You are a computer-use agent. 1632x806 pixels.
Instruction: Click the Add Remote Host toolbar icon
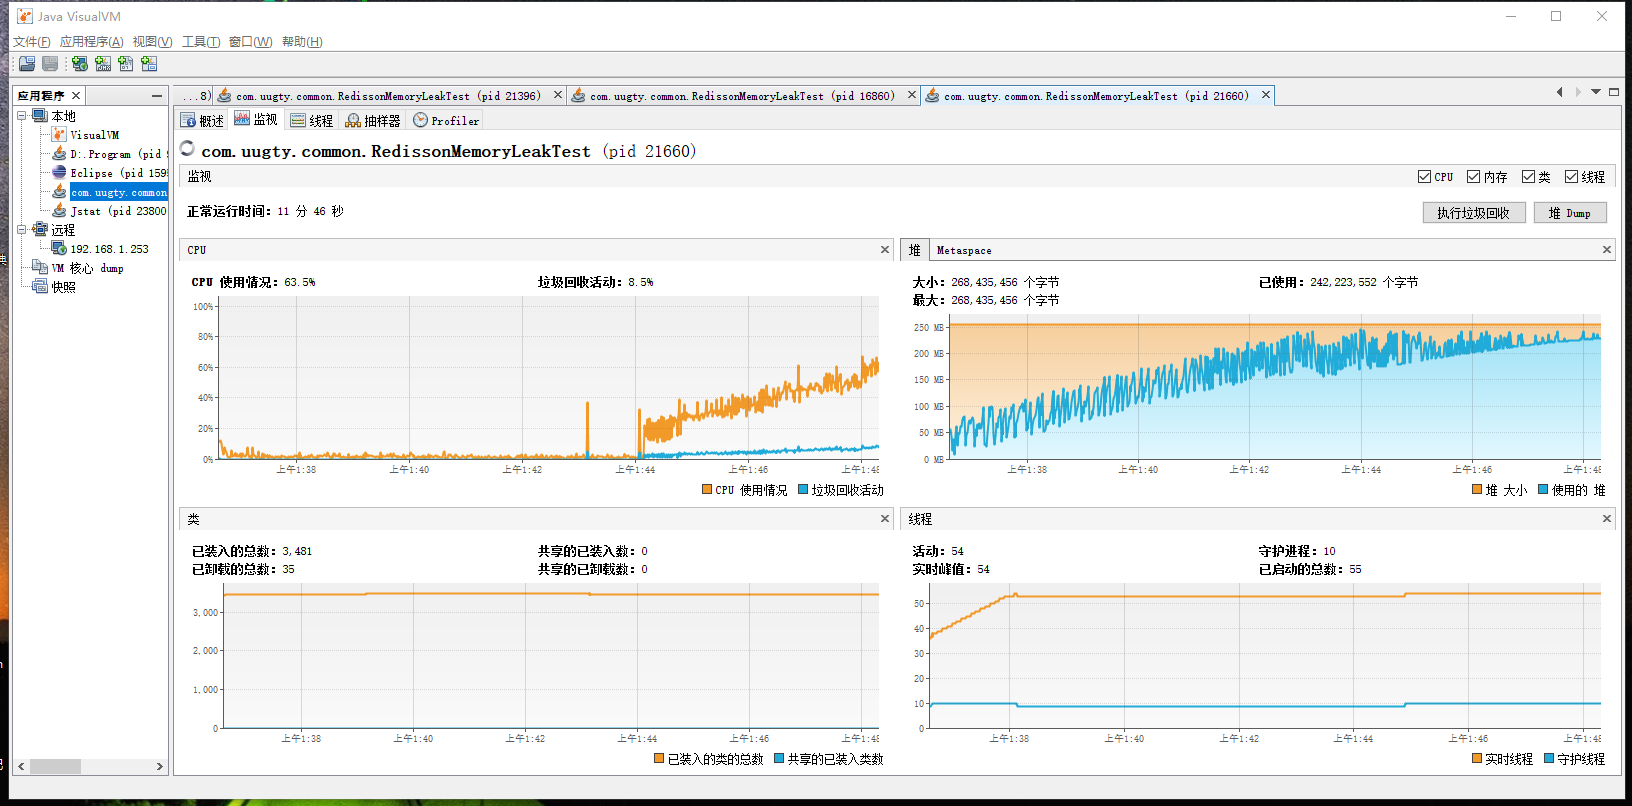[x=80, y=64]
